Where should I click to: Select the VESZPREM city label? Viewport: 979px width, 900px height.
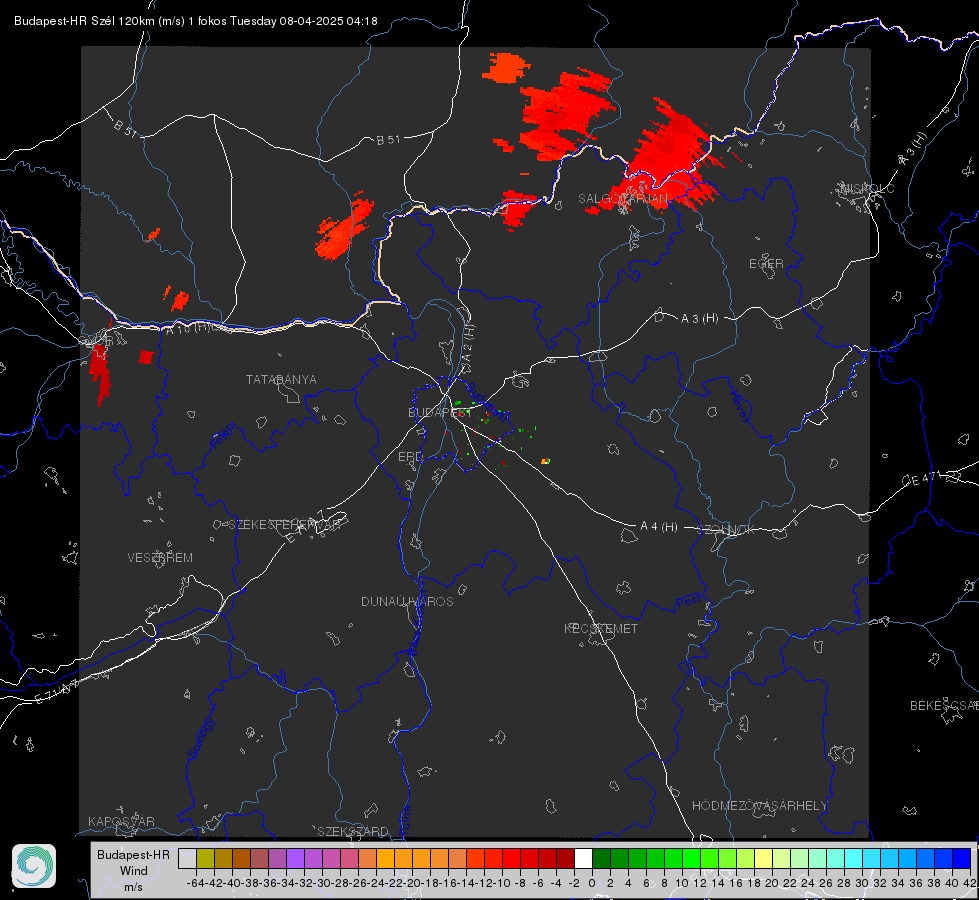pyautogui.click(x=160, y=558)
